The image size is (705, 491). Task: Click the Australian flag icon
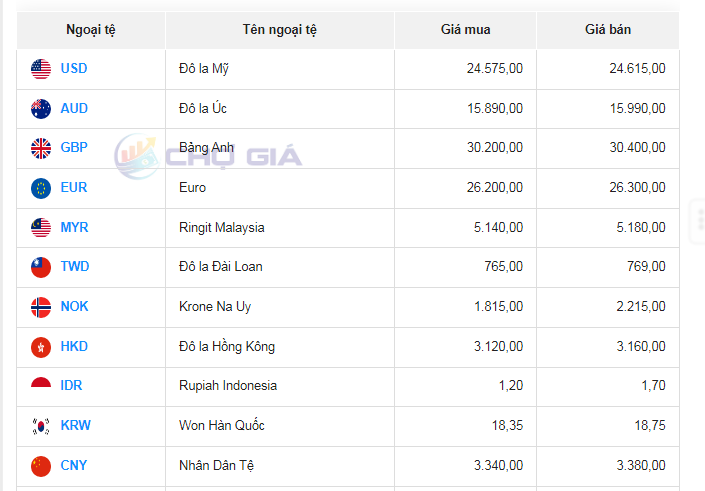pyautogui.click(x=41, y=109)
